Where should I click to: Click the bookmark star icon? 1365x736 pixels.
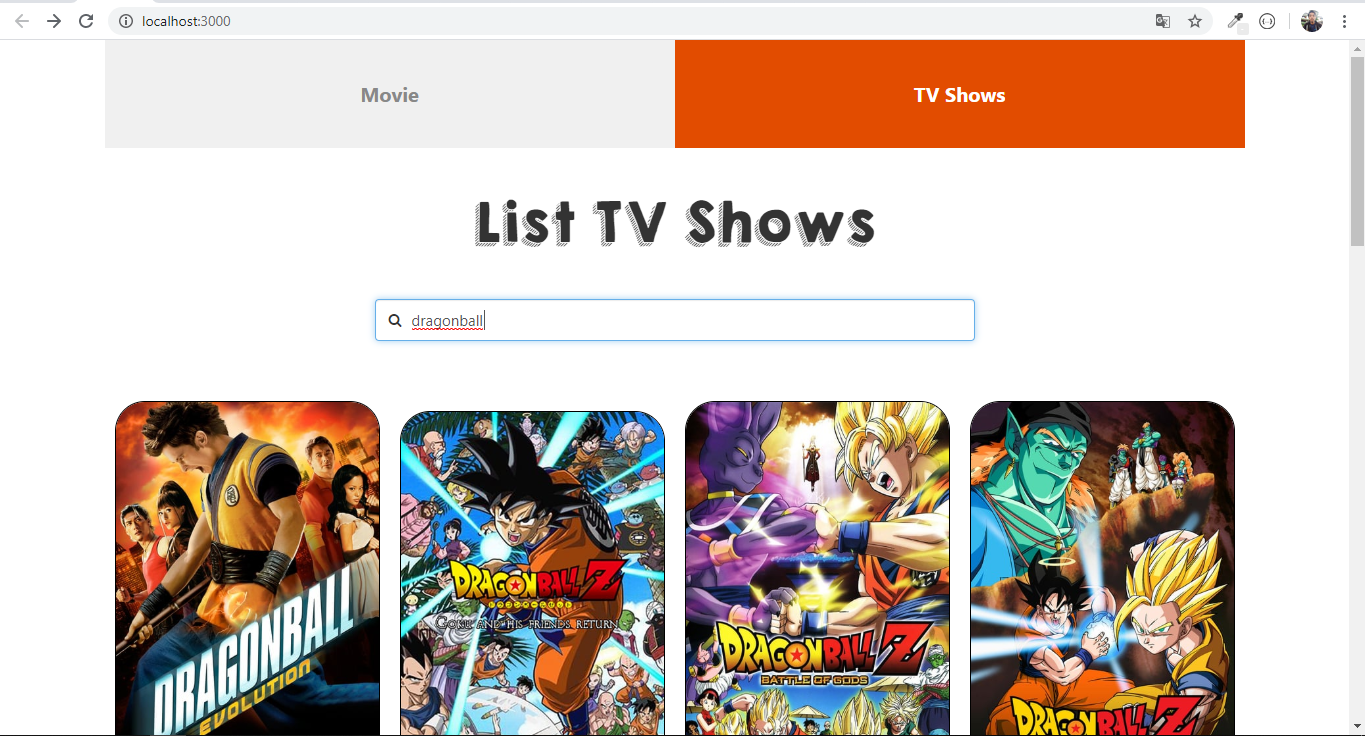(1195, 20)
